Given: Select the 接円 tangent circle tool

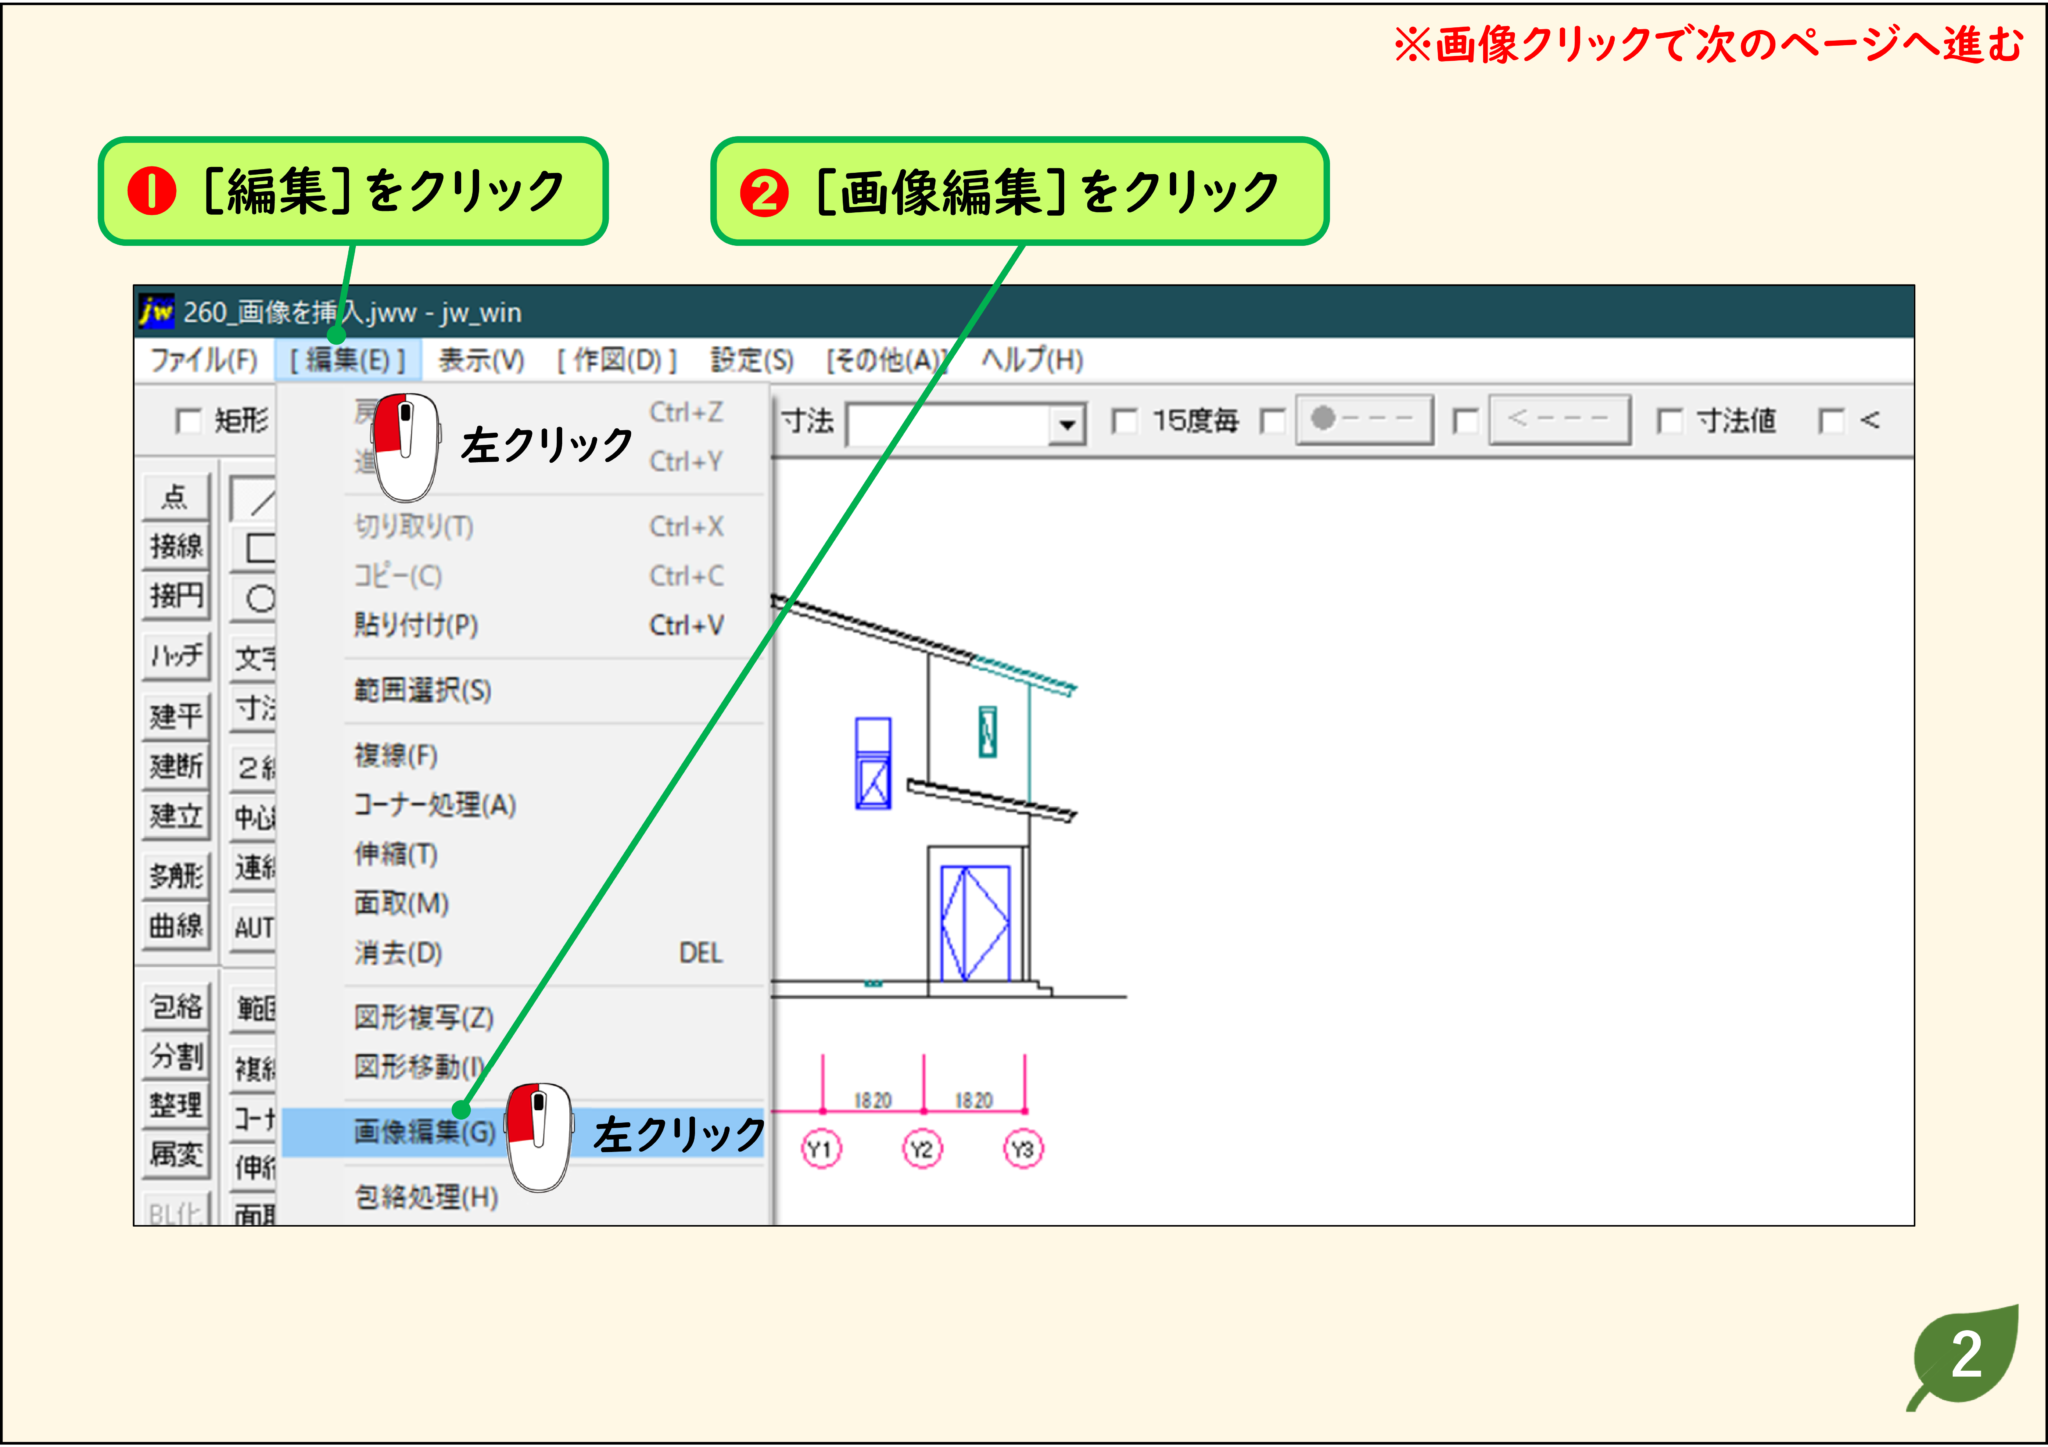Looking at the screenshot, I should pyautogui.click(x=175, y=596).
